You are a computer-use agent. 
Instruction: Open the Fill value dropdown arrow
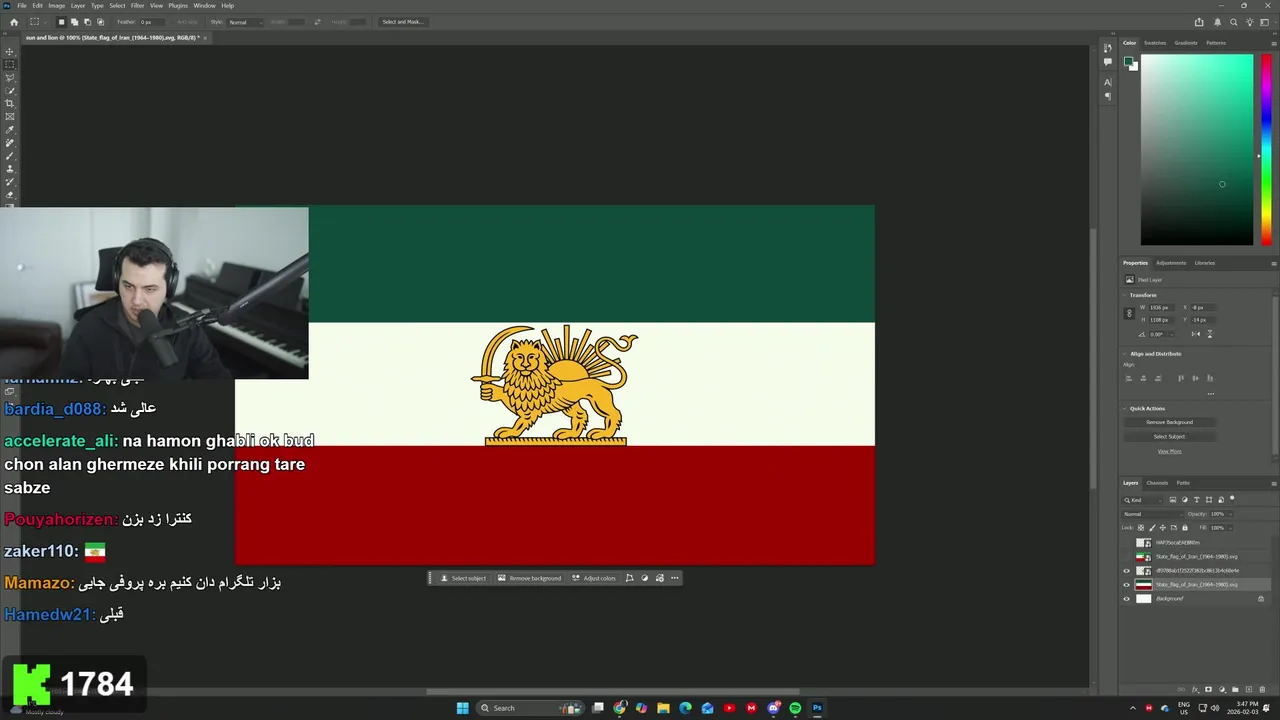1230,528
